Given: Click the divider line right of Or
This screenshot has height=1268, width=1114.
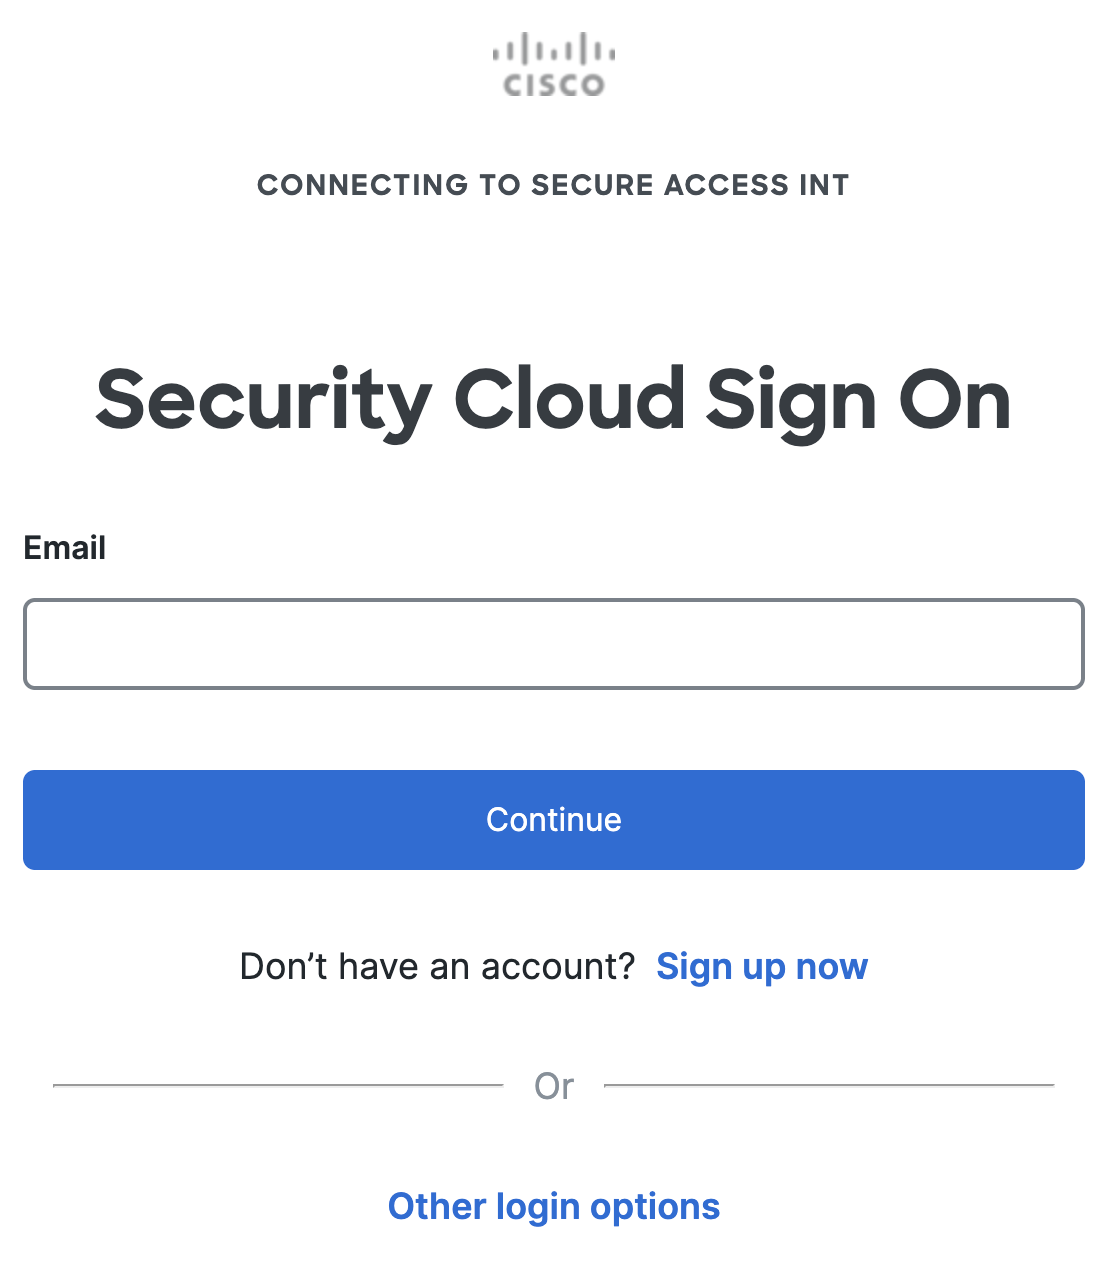Looking at the screenshot, I should click(829, 1085).
